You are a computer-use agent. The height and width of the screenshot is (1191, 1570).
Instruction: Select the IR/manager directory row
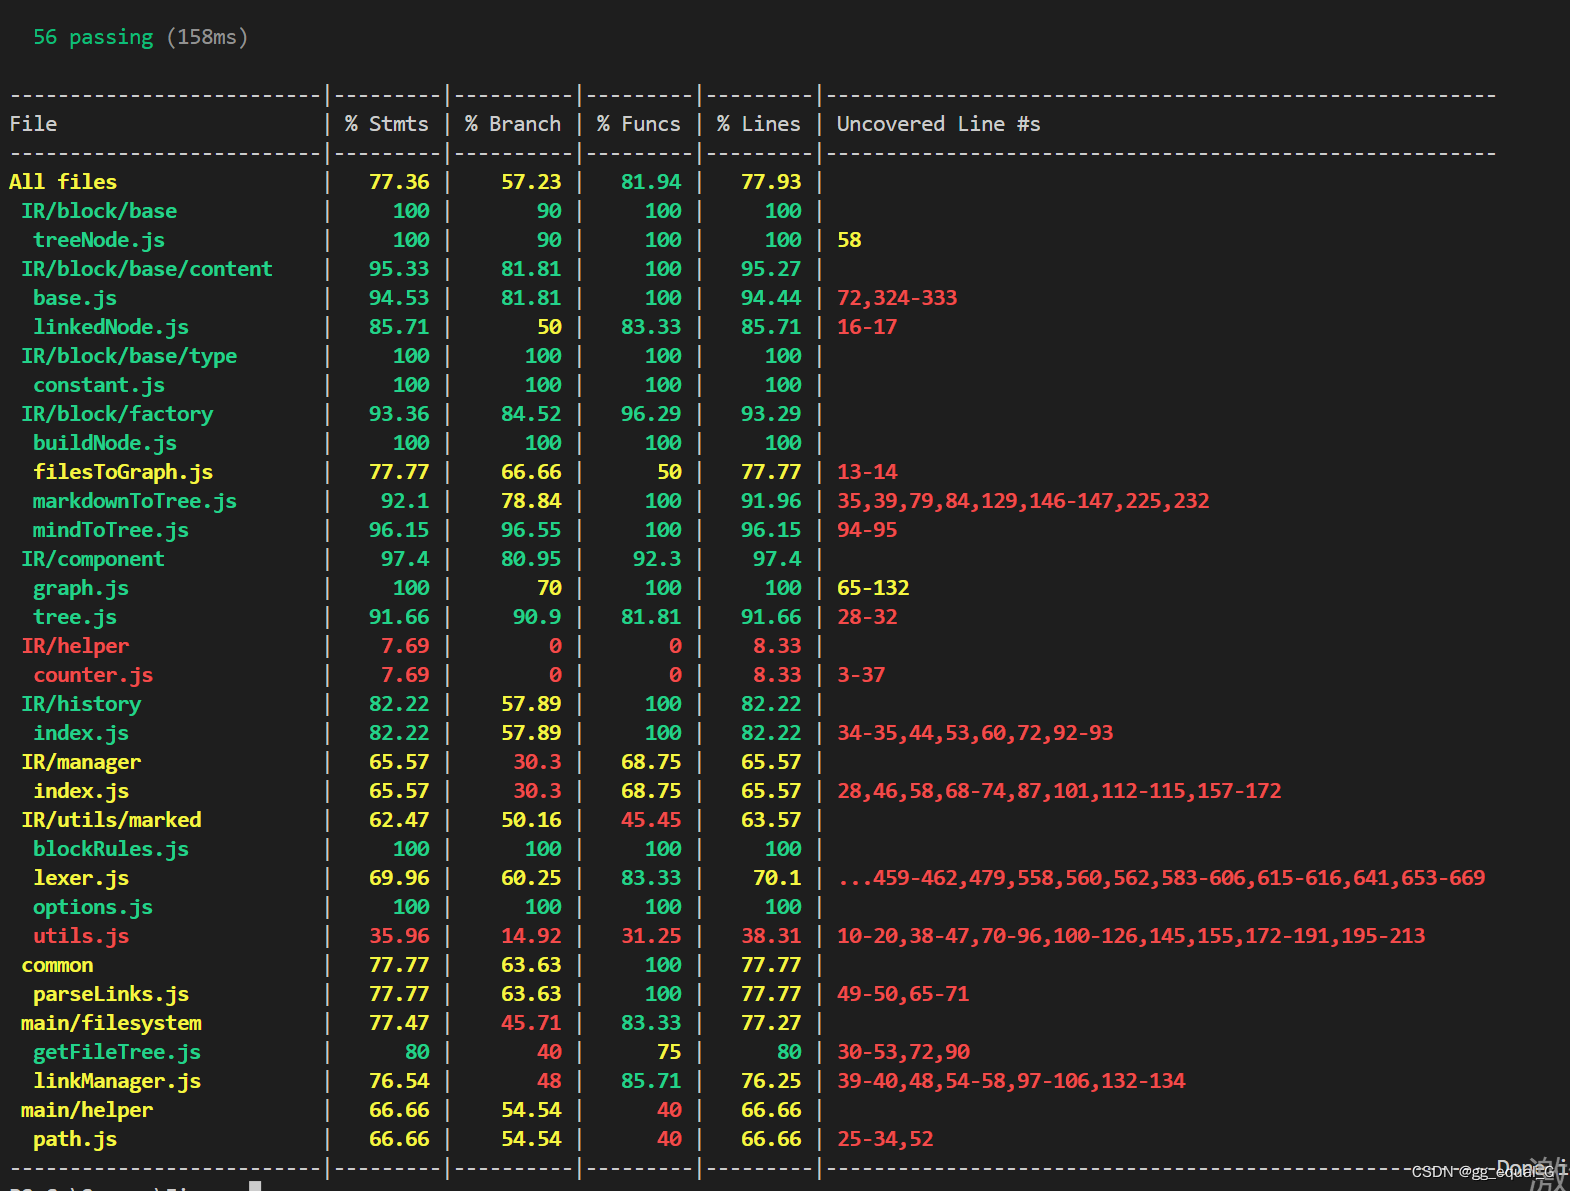pos(81,762)
